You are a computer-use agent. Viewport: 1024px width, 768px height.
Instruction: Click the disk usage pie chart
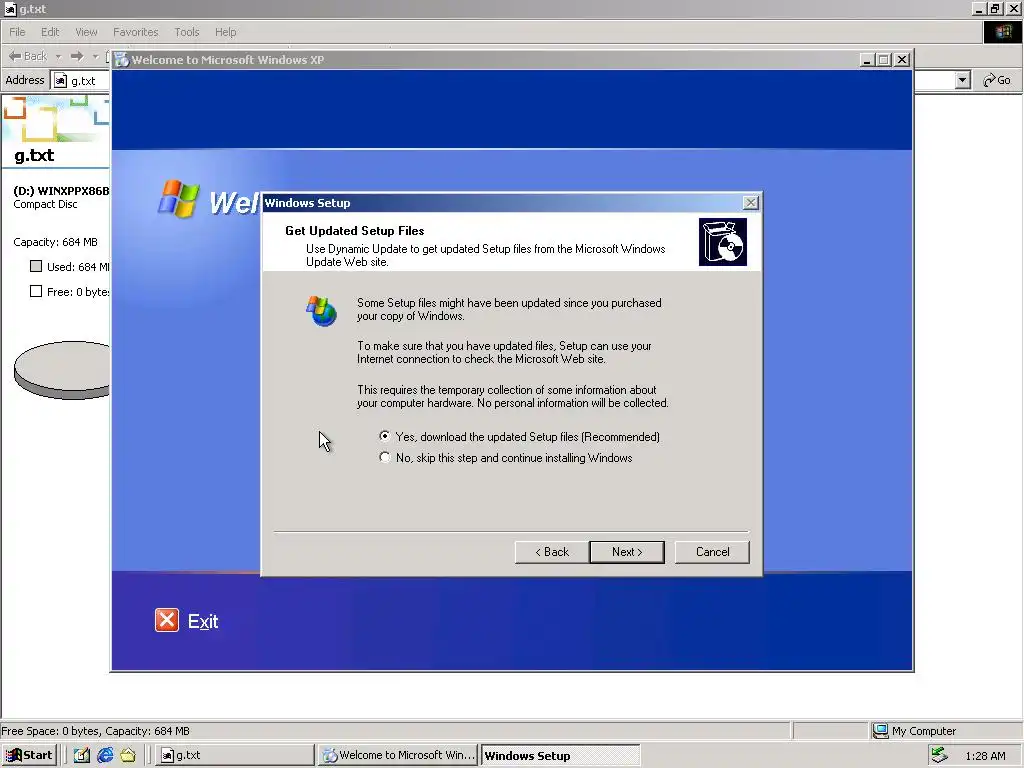[62, 370]
